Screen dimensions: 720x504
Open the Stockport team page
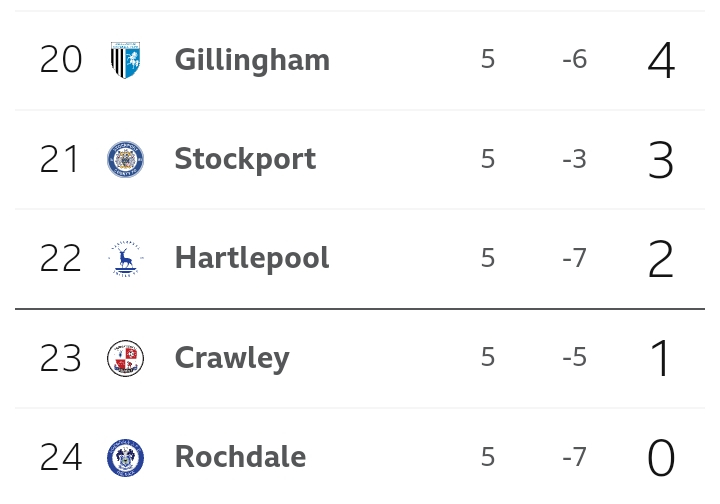click(x=245, y=160)
